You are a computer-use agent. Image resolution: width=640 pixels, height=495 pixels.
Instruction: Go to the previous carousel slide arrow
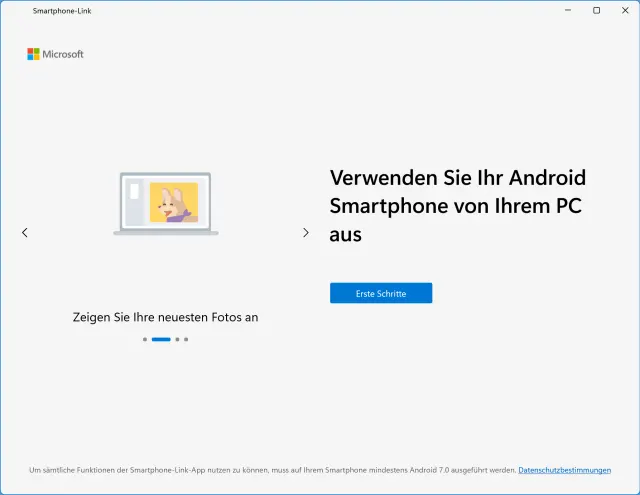click(25, 233)
